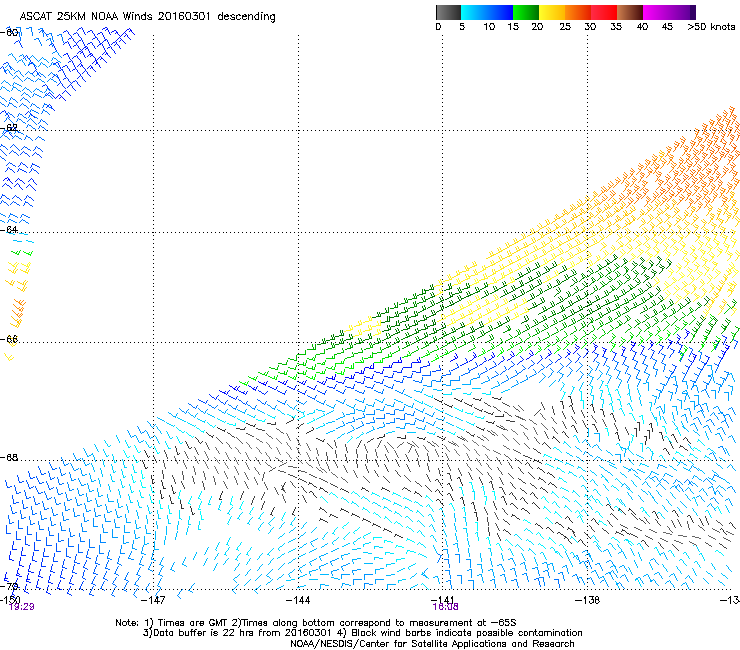
Task: Click the latitude label -66
Action: (x=9, y=339)
